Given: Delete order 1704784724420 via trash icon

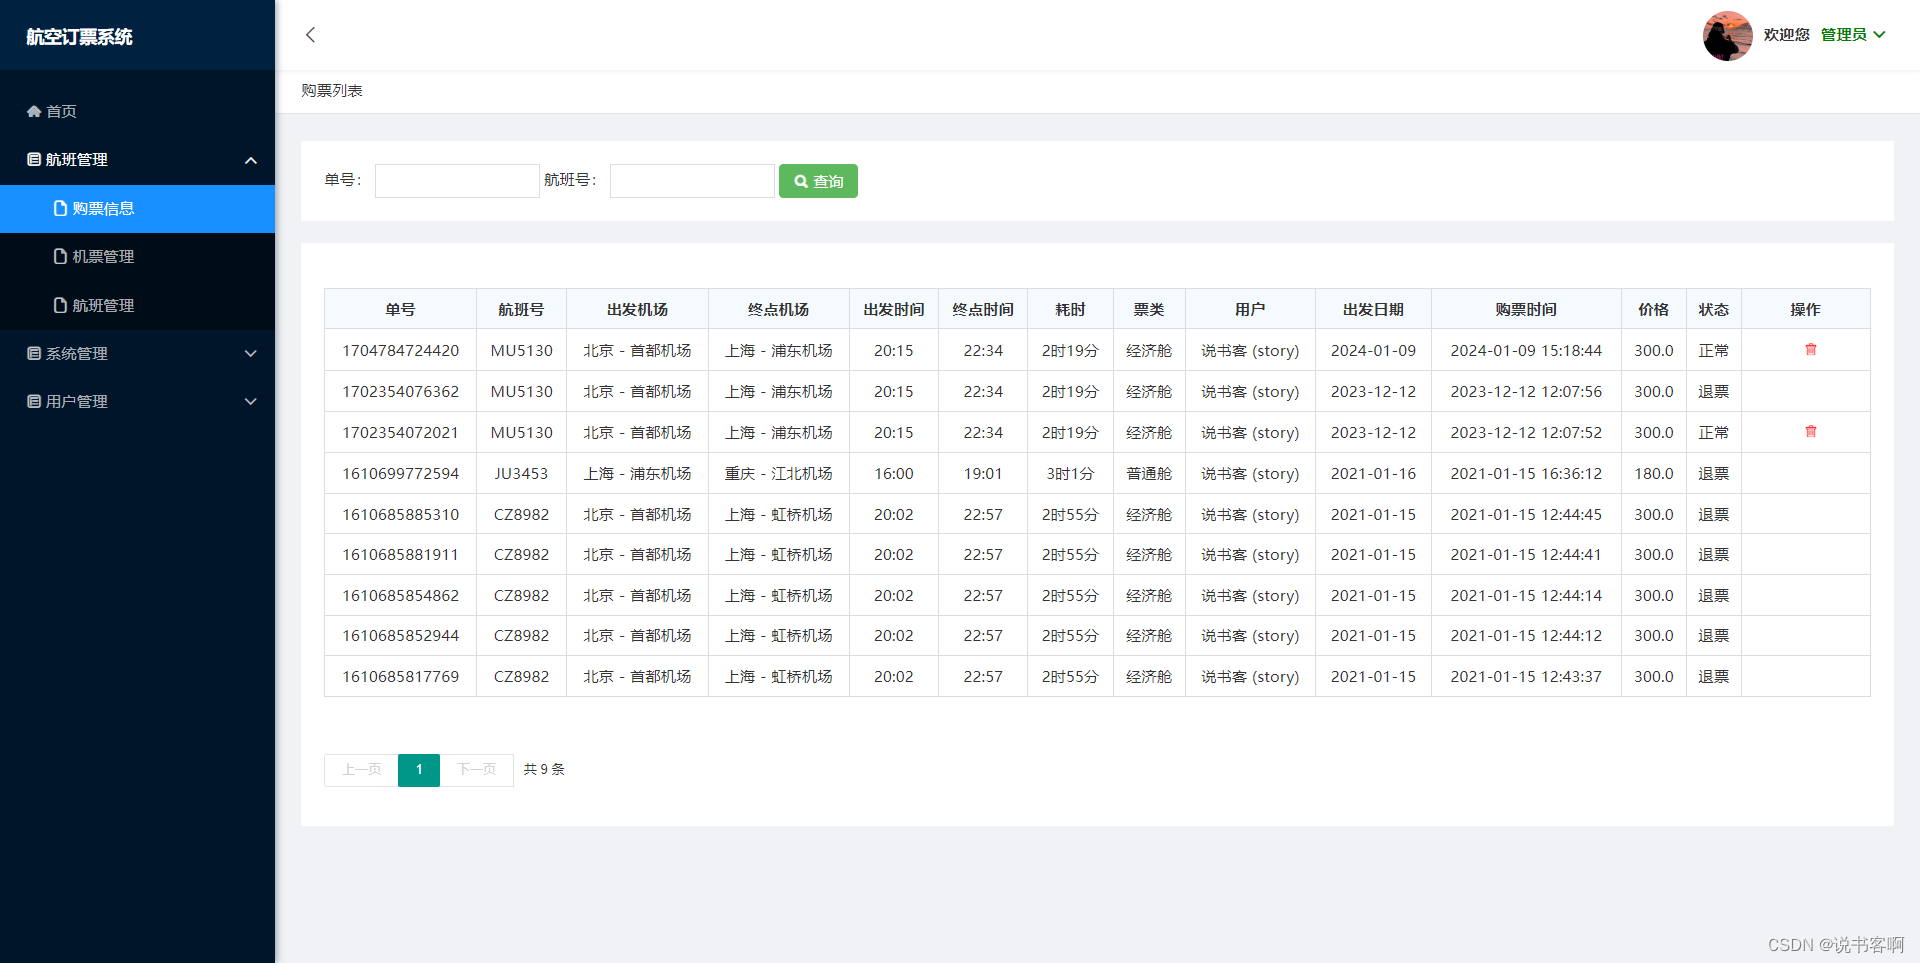Looking at the screenshot, I should pyautogui.click(x=1810, y=350).
